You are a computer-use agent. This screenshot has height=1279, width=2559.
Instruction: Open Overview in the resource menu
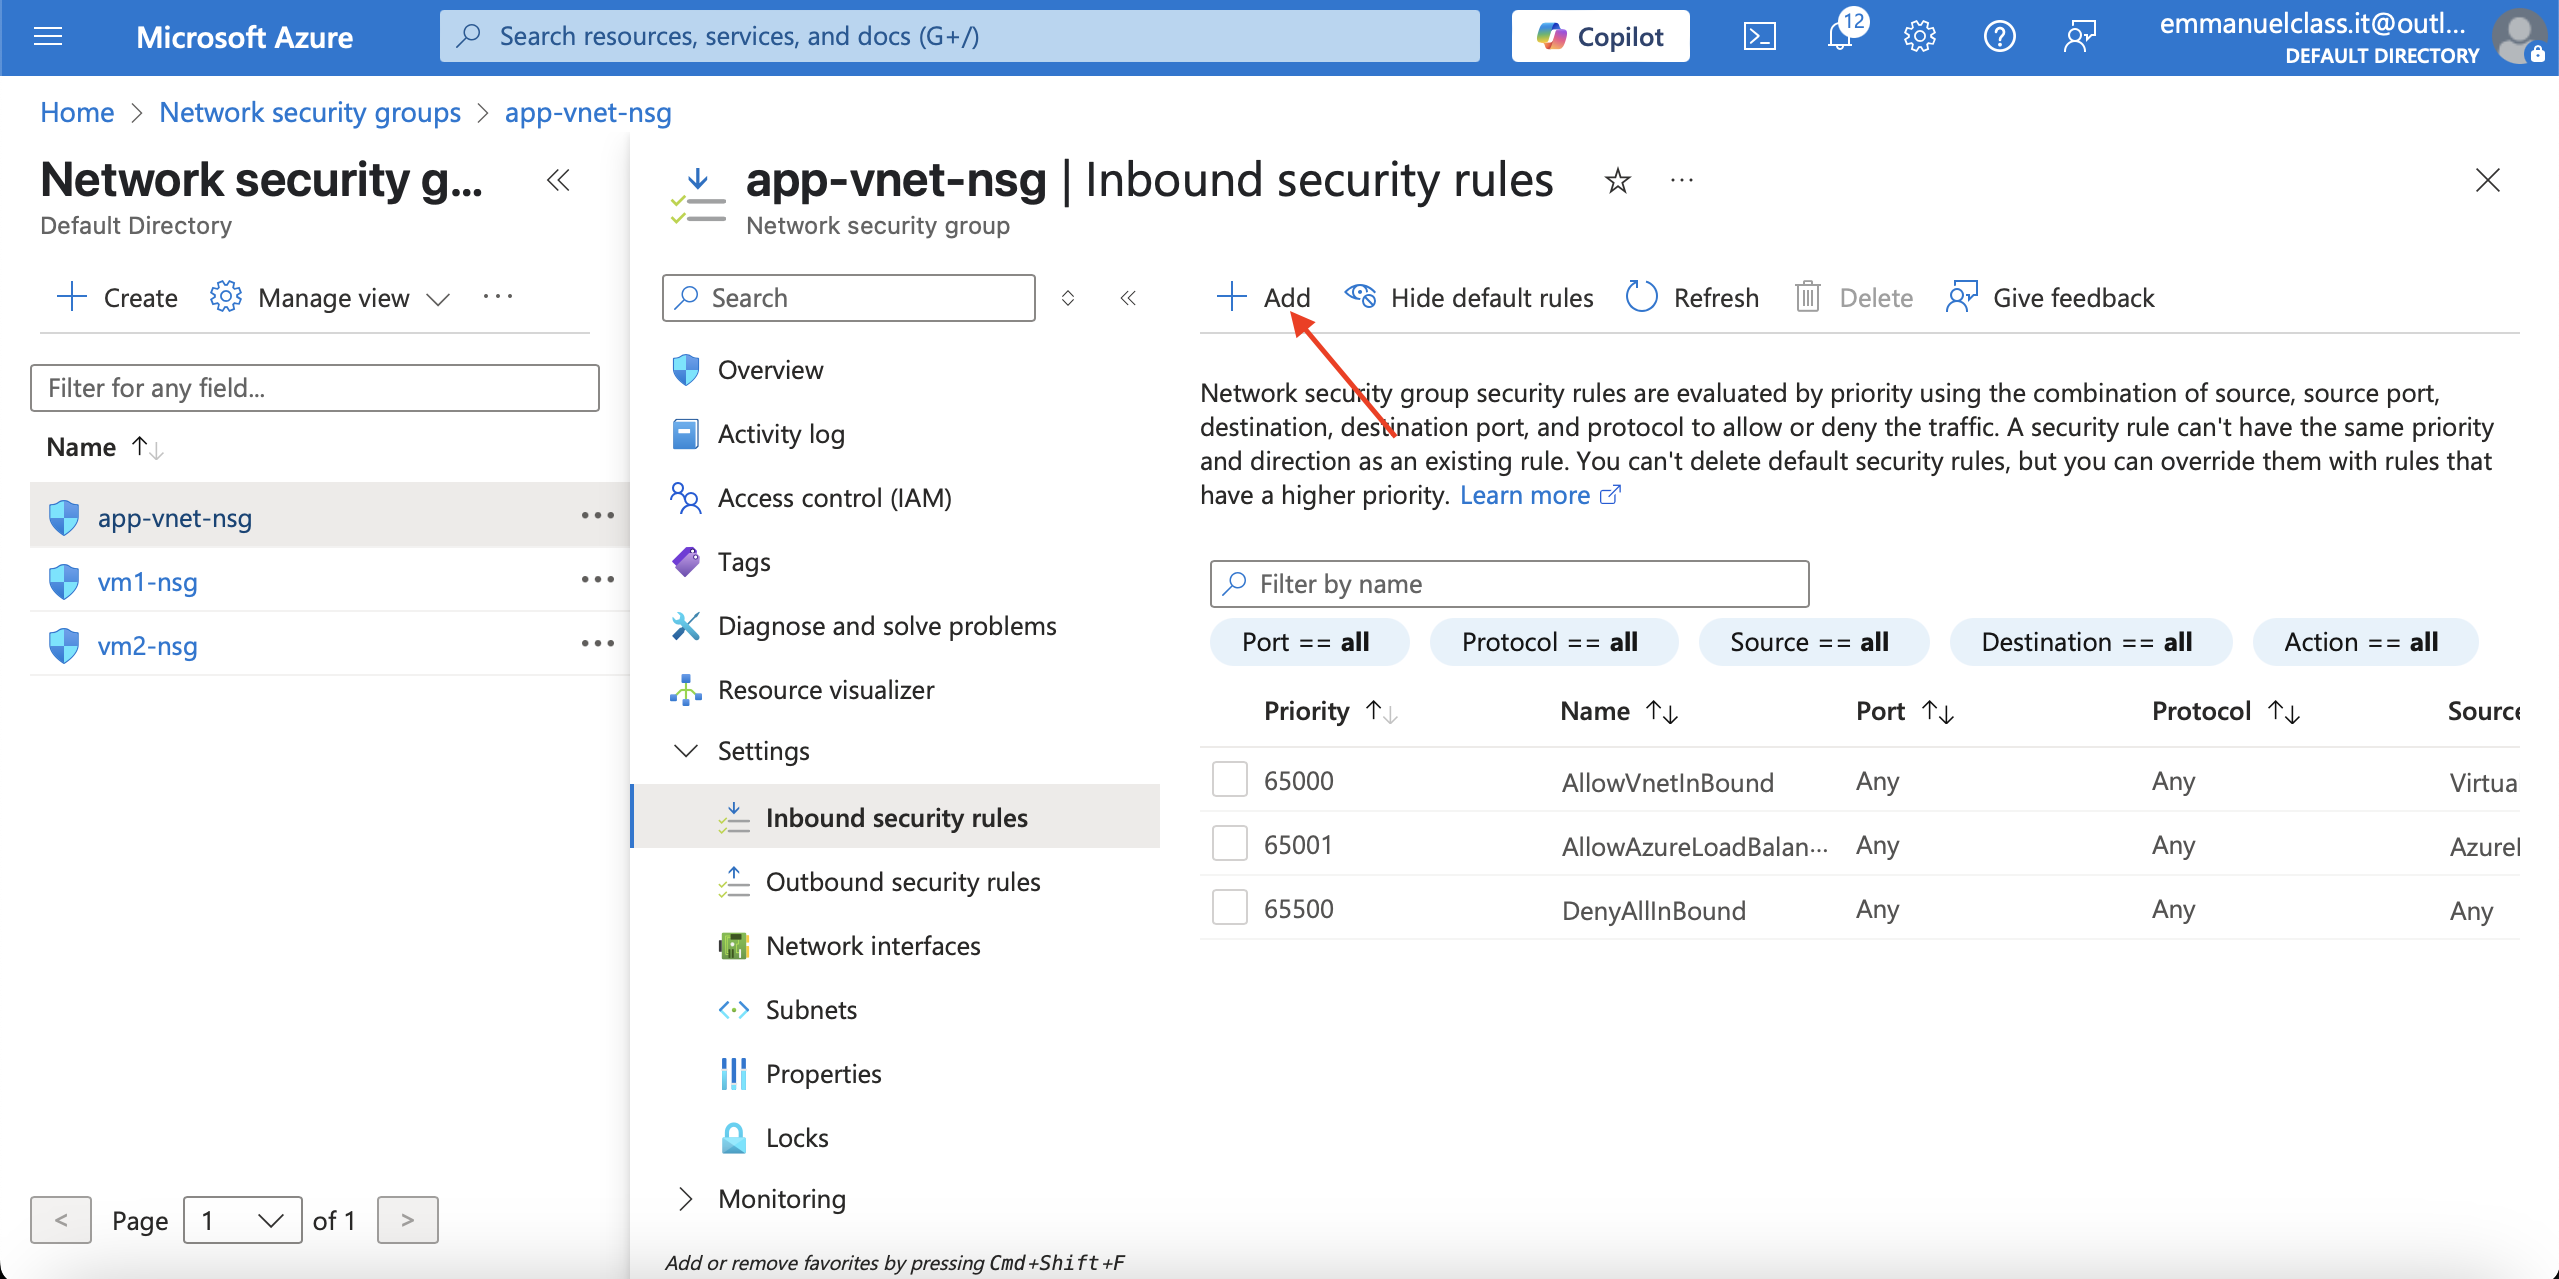[770, 370]
